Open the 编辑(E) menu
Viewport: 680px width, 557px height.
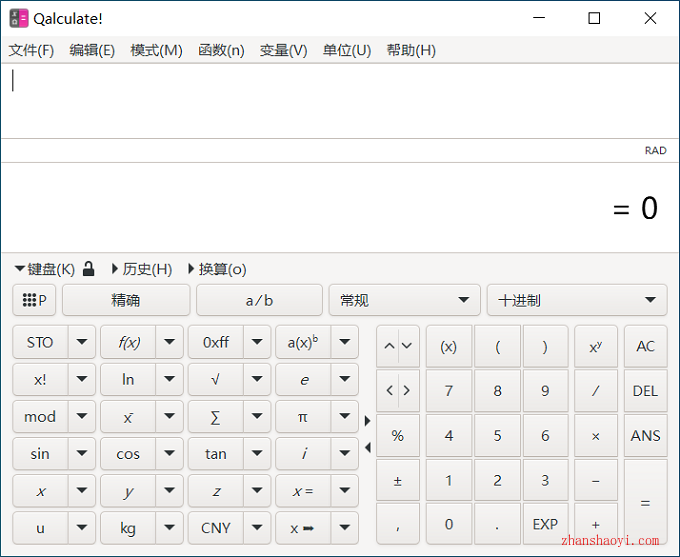coord(92,50)
